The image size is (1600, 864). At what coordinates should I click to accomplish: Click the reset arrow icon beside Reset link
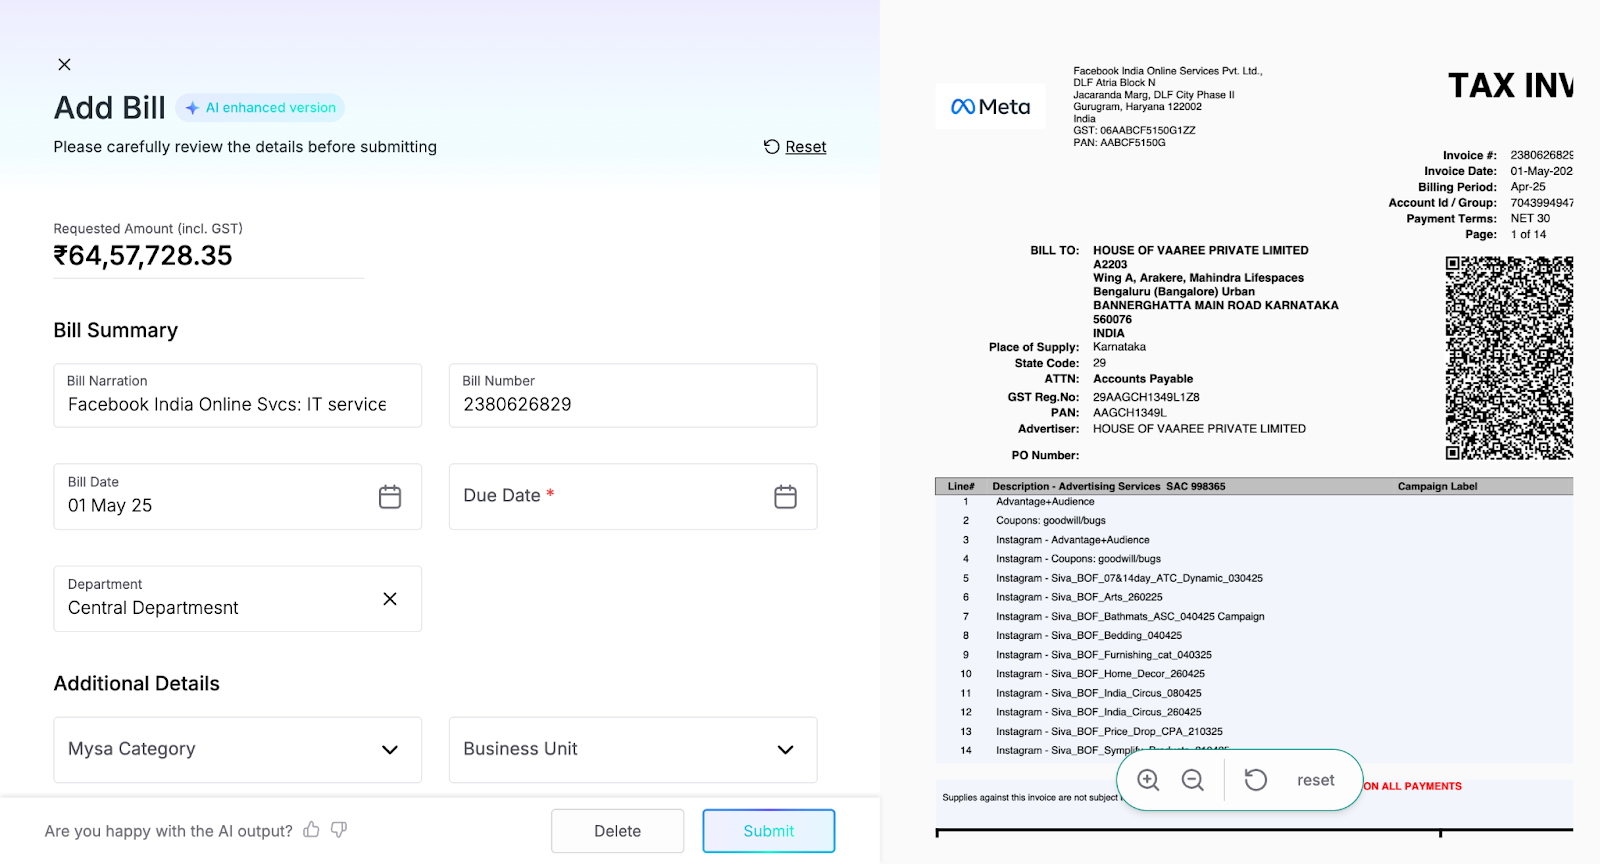[x=772, y=147]
